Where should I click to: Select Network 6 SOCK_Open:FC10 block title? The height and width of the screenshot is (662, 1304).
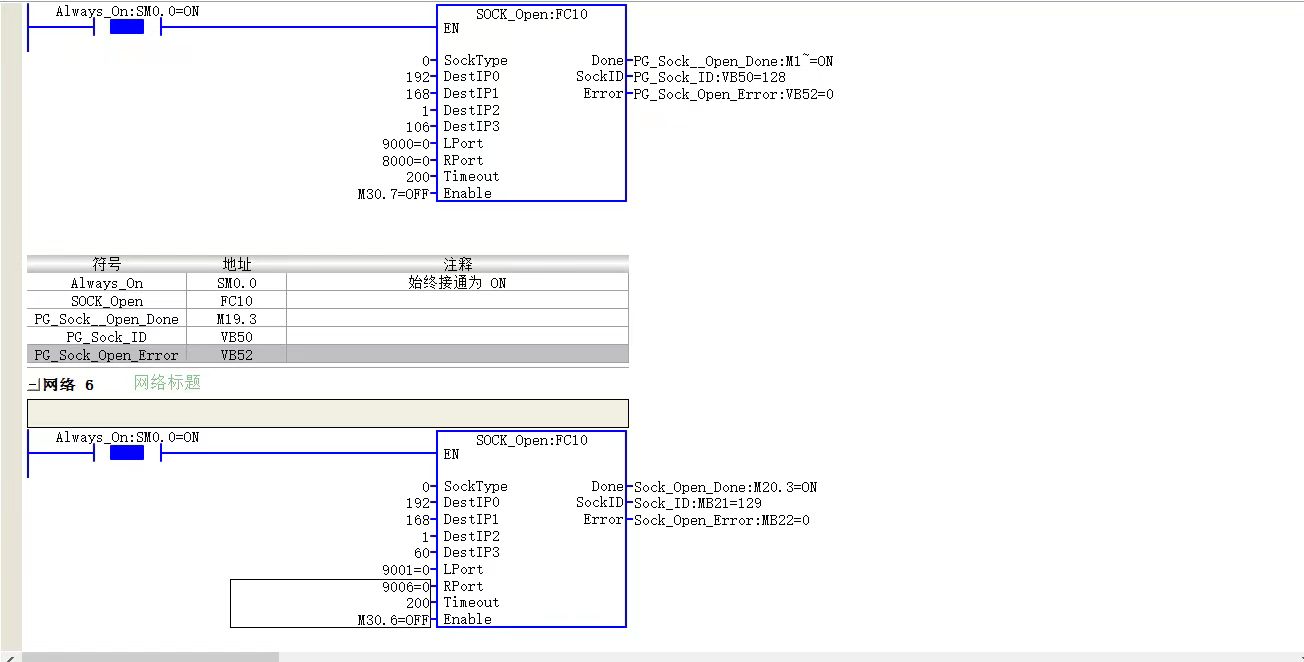(x=532, y=440)
